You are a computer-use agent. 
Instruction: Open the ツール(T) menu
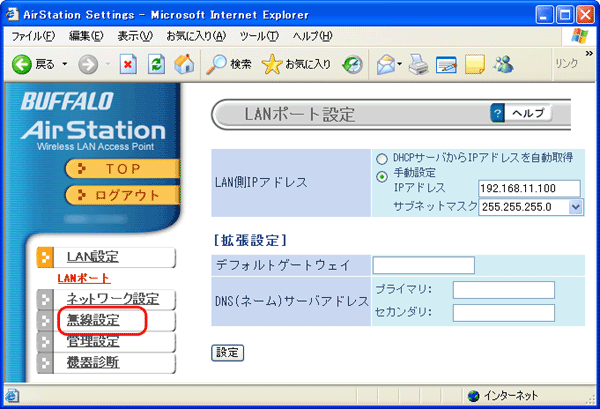click(258, 36)
